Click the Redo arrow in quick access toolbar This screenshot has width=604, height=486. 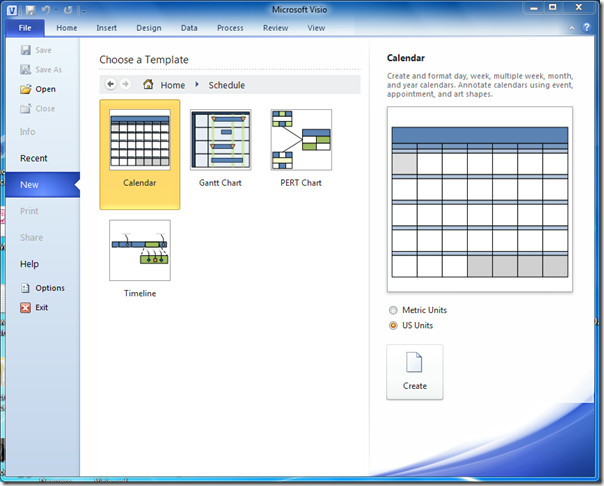68,10
